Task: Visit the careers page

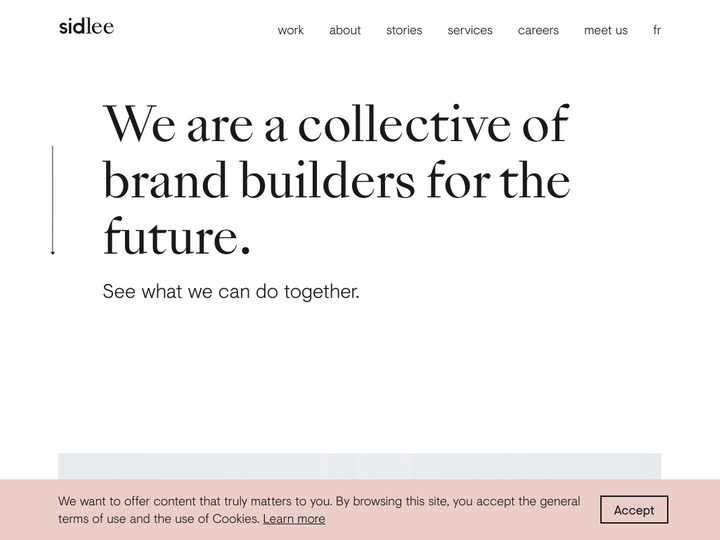Action: [538, 30]
